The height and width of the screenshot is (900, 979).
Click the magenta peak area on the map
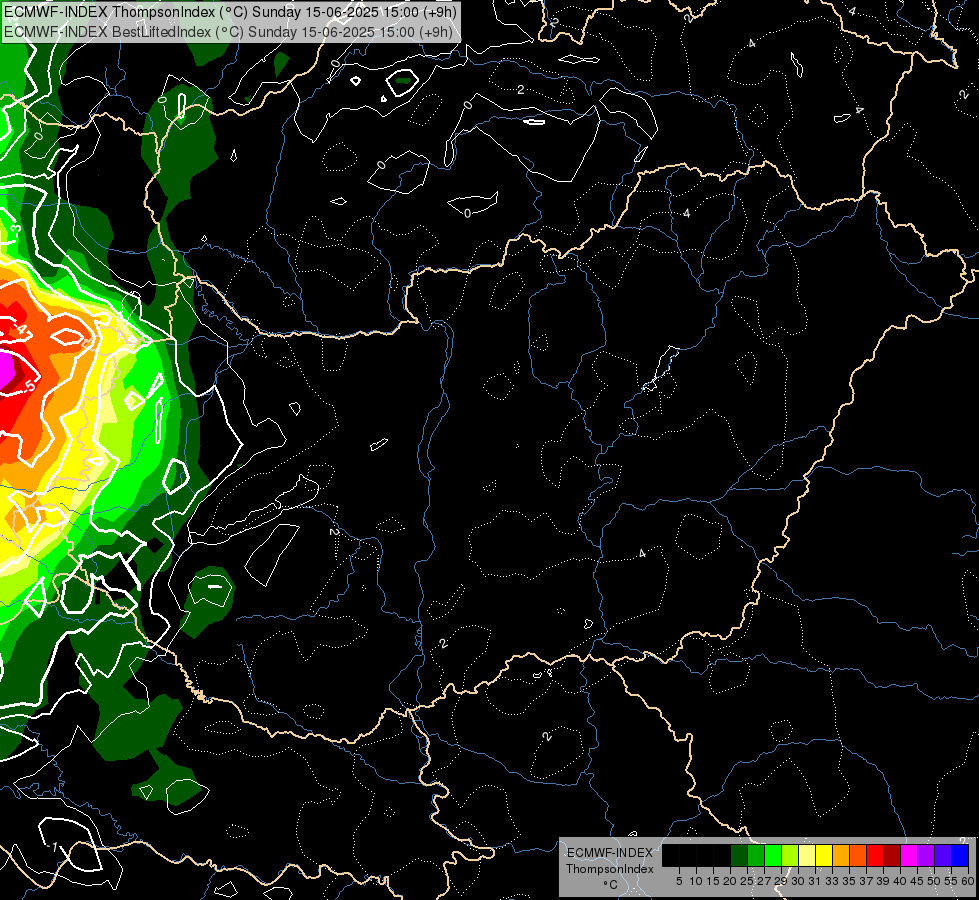pos(5,372)
